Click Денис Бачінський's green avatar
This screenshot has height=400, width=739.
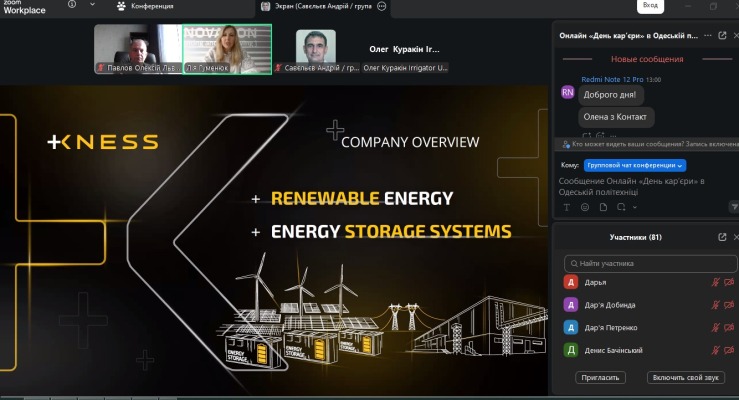point(571,350)
